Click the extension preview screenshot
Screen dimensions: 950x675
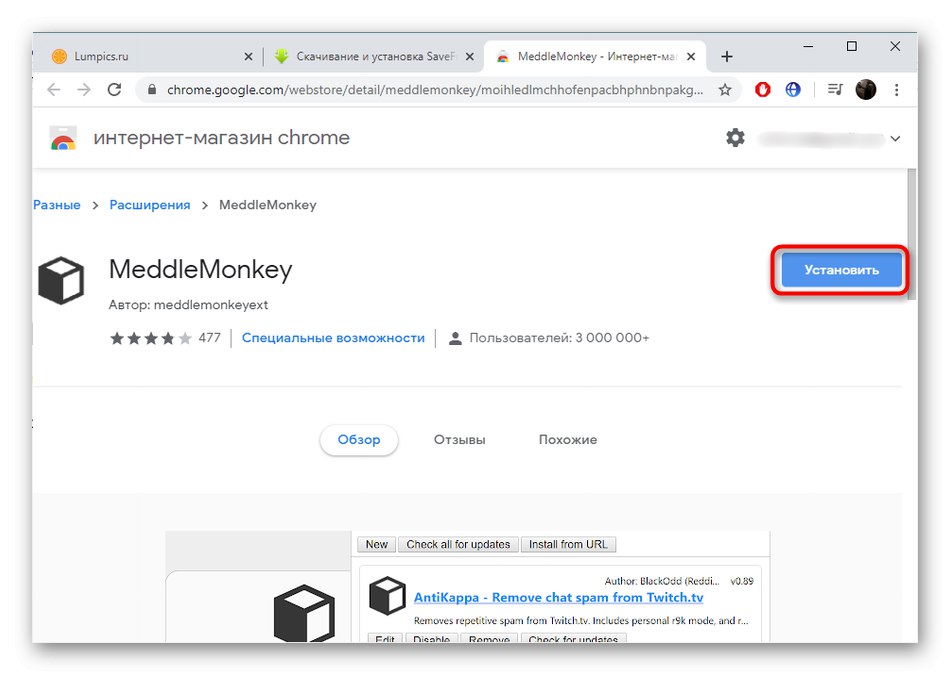[x=467, y=587]
